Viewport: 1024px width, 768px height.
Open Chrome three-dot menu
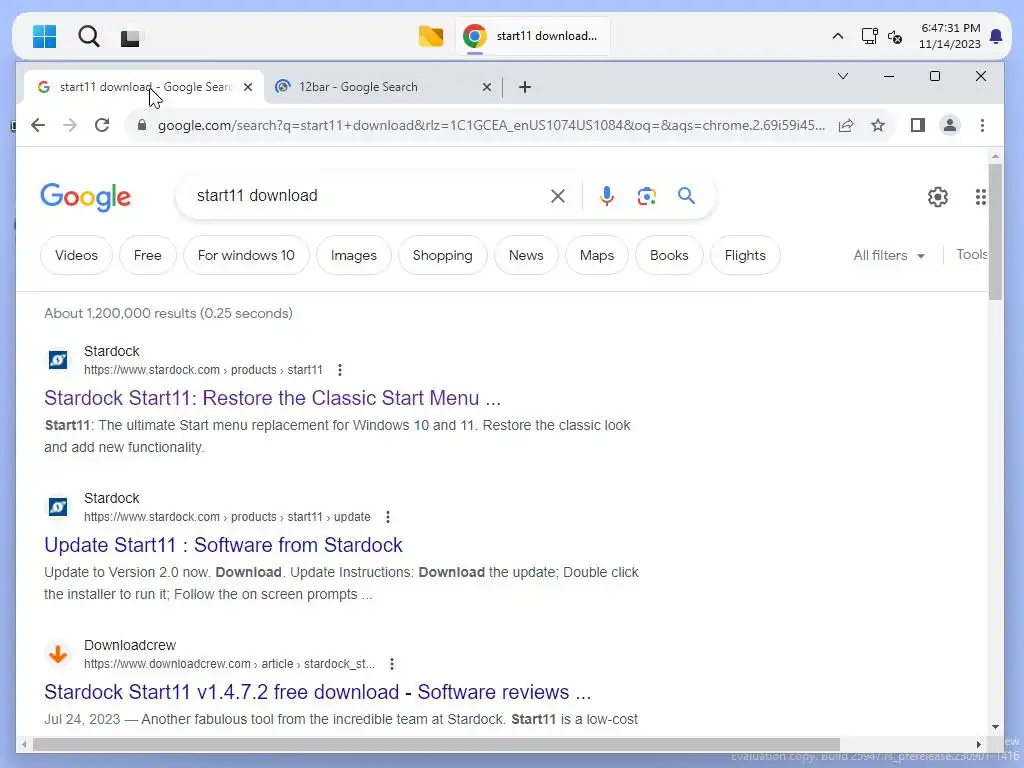click(x=982, y=125)
